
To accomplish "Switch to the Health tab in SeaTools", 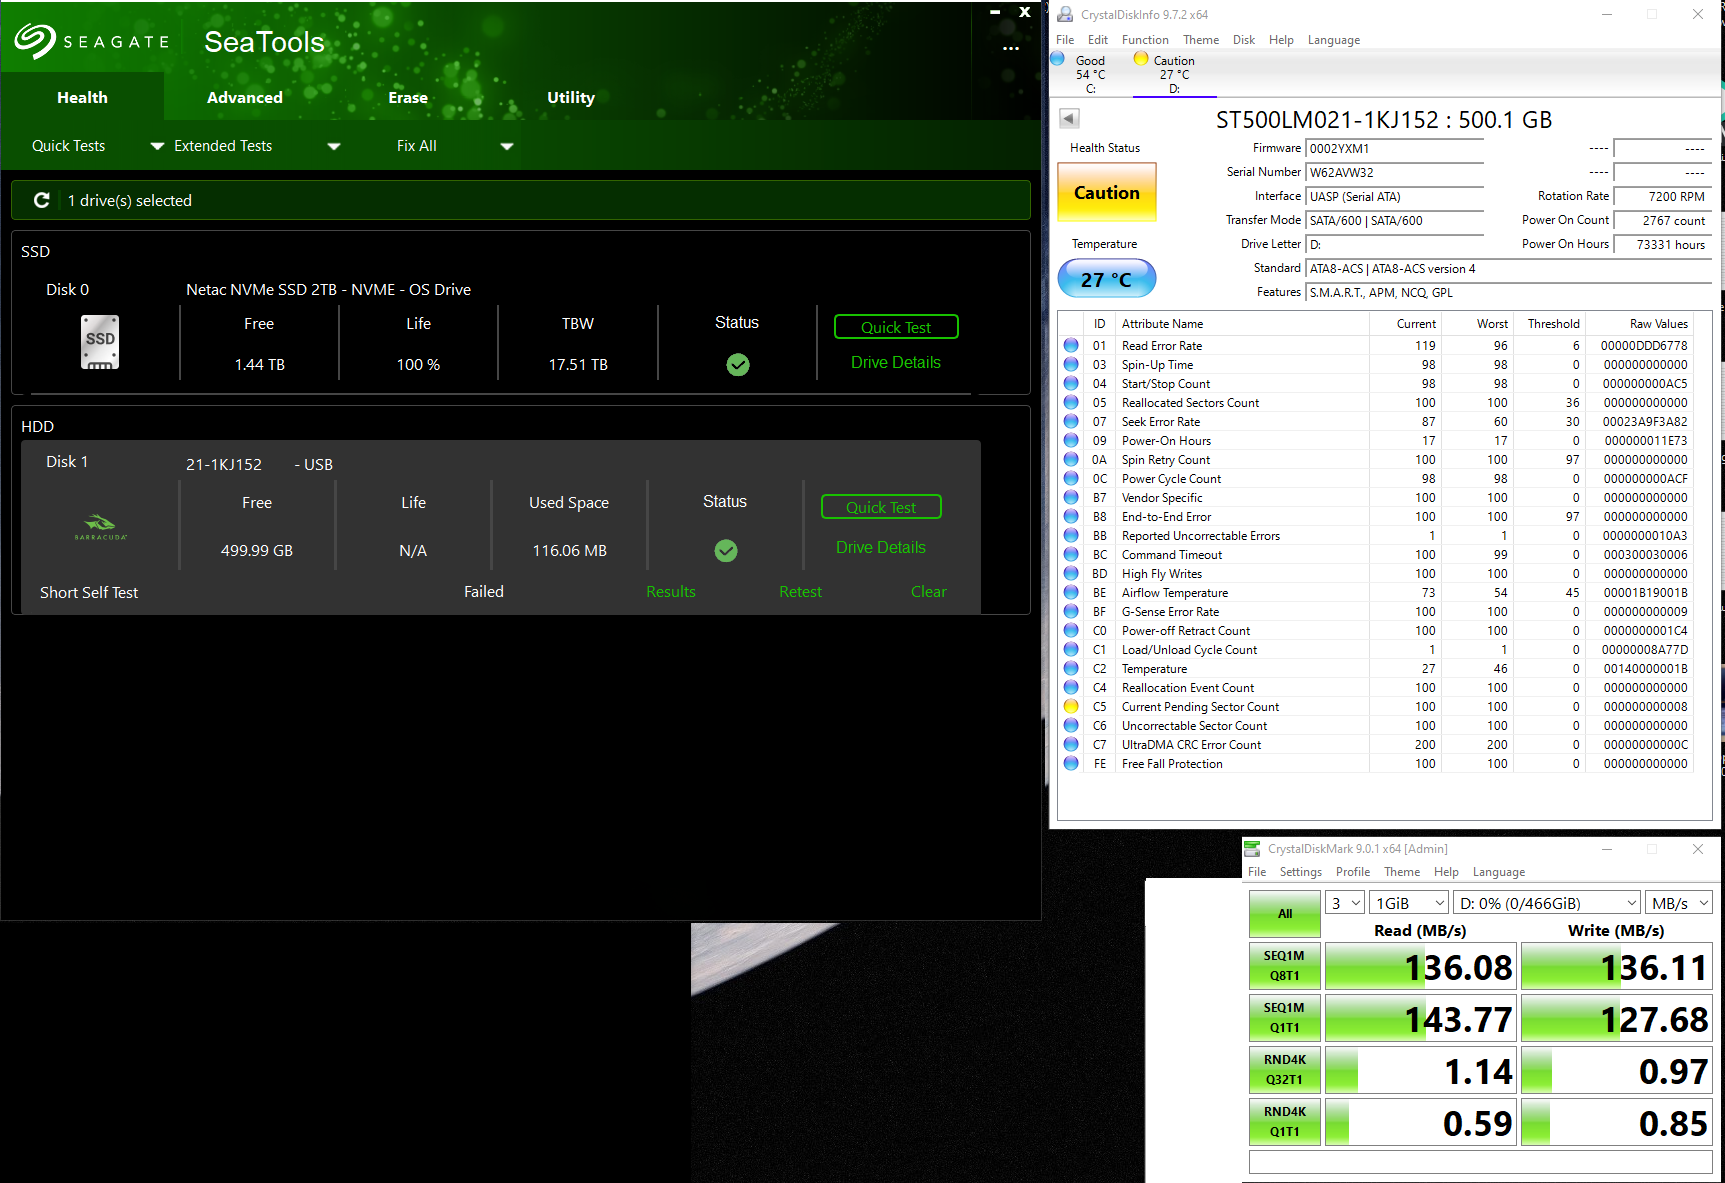I will 82,97.
